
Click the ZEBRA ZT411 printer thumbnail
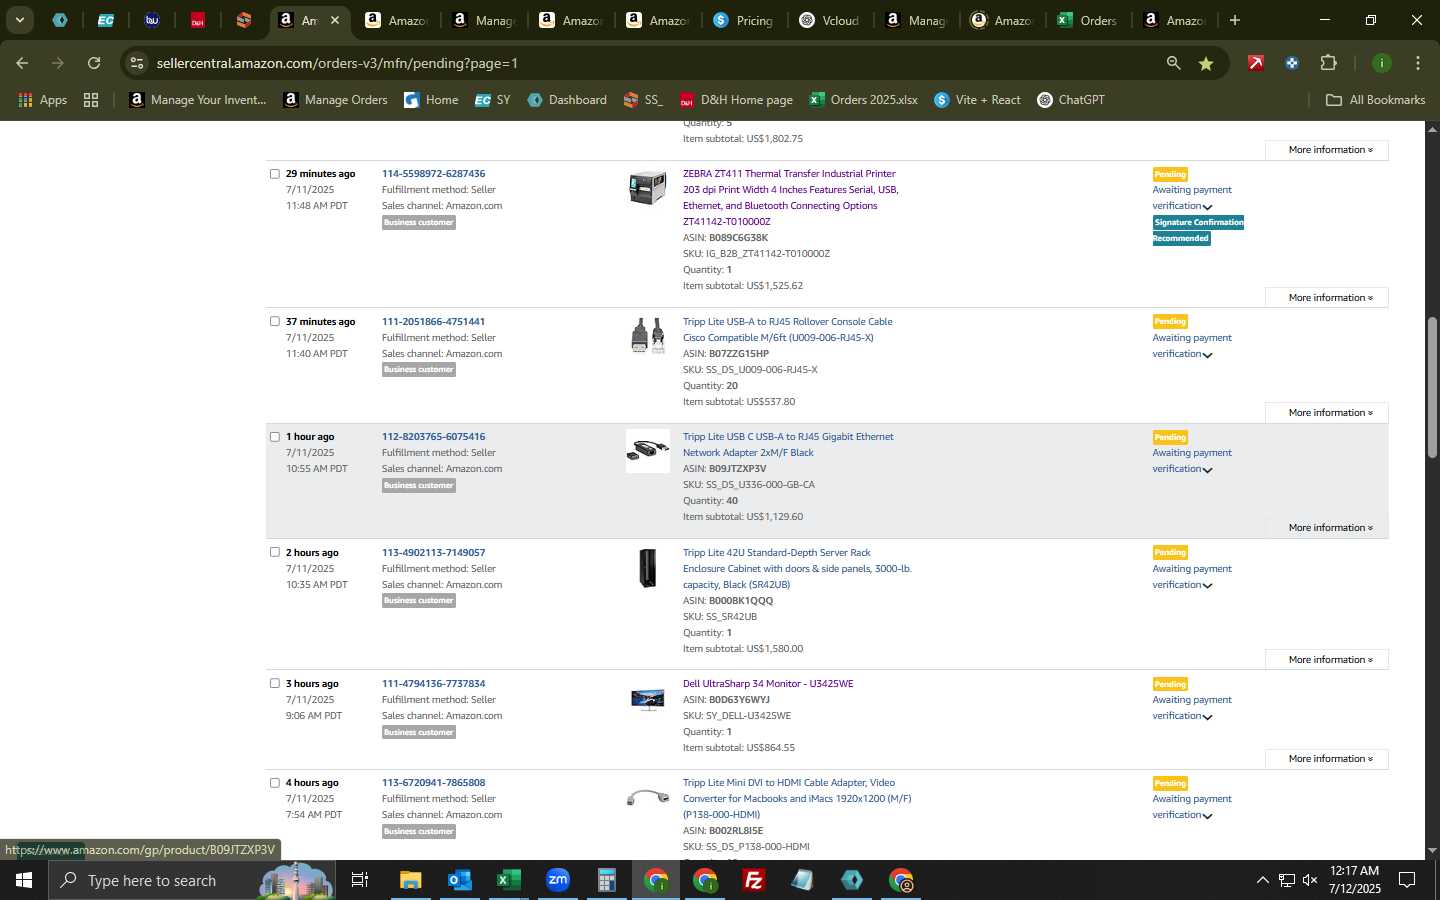[x=647, y=188]
